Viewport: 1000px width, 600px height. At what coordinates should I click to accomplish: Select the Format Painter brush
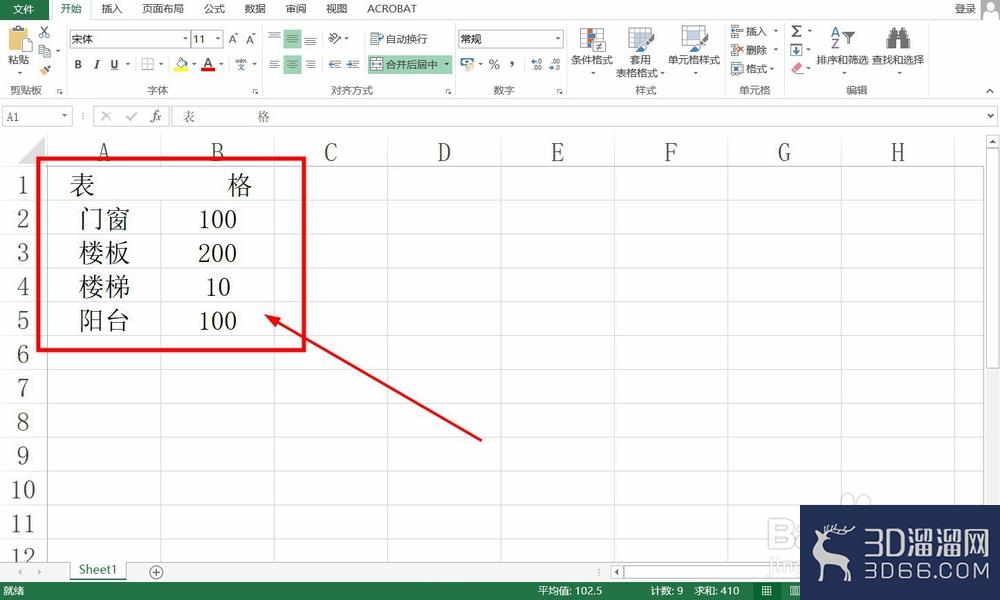pos(45,69)
